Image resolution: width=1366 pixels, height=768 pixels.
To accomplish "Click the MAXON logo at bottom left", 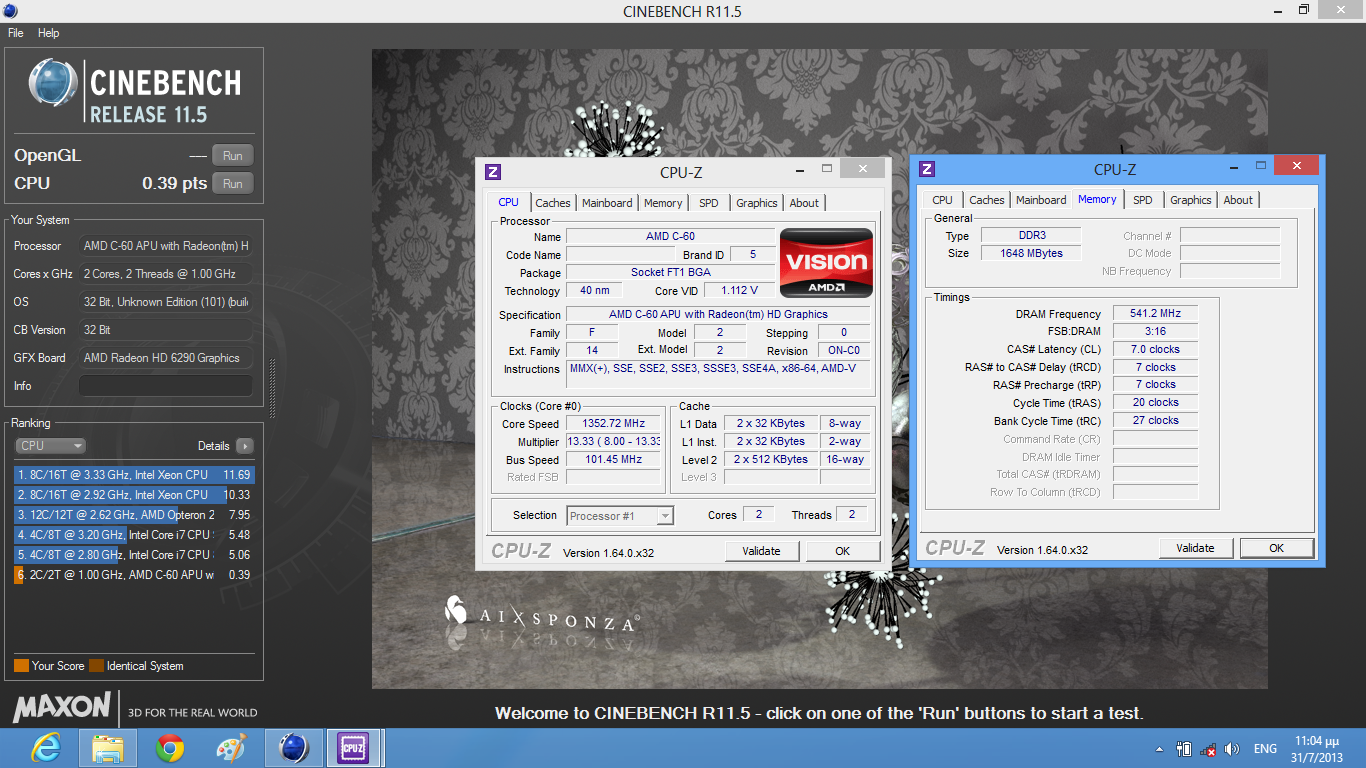I will [62, 708].
